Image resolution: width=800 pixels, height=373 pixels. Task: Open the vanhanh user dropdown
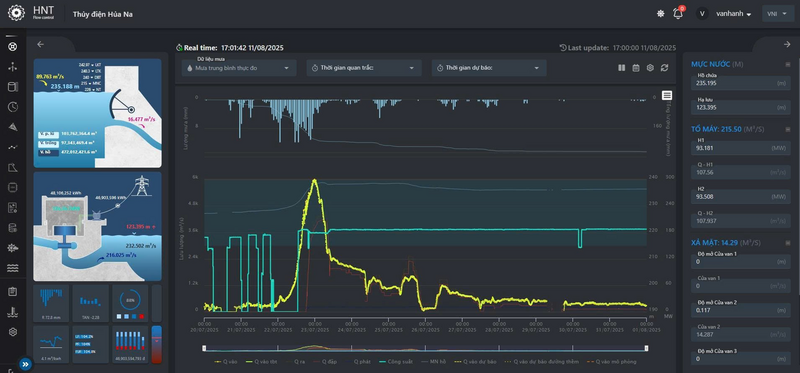[734, 14]
